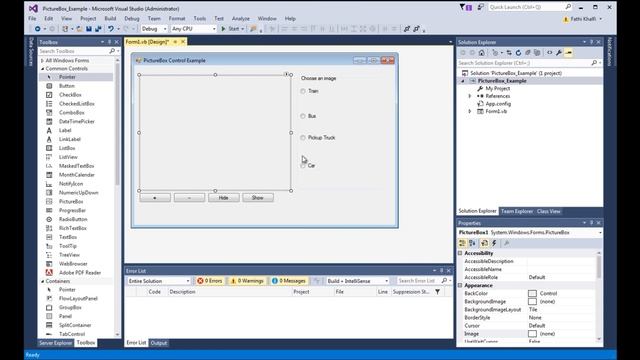Collapse the Common Controls toolbox group
Viewport: 640px width, 360px height.
tap(42, 69)
